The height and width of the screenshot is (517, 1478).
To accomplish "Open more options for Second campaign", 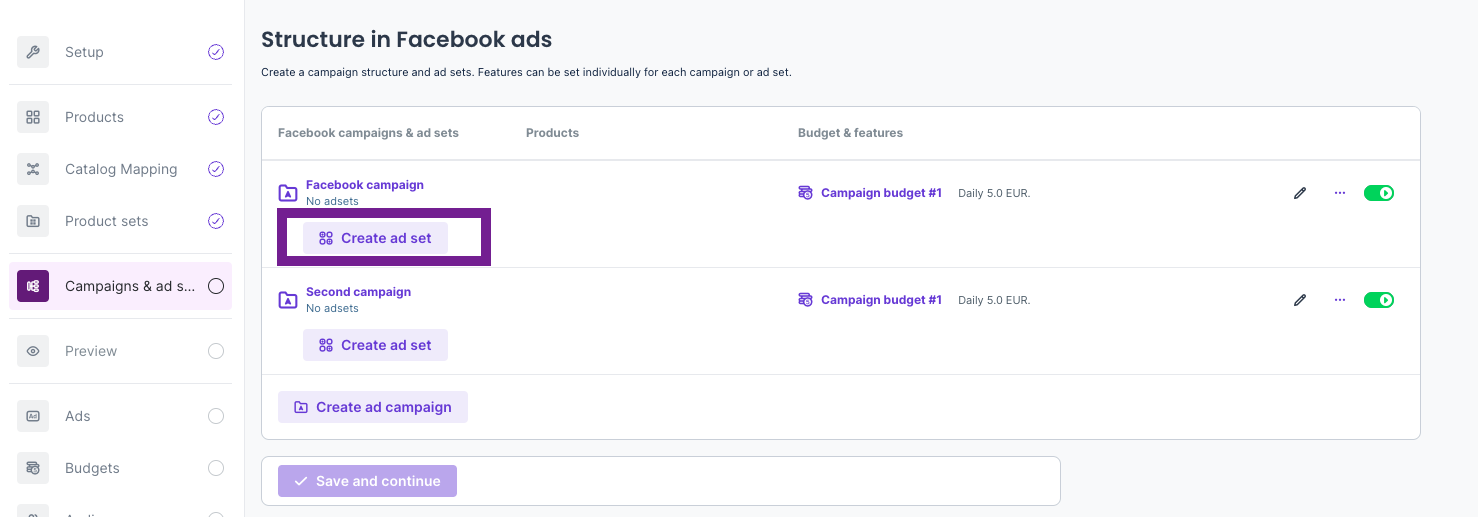I will click(1340, 300).
